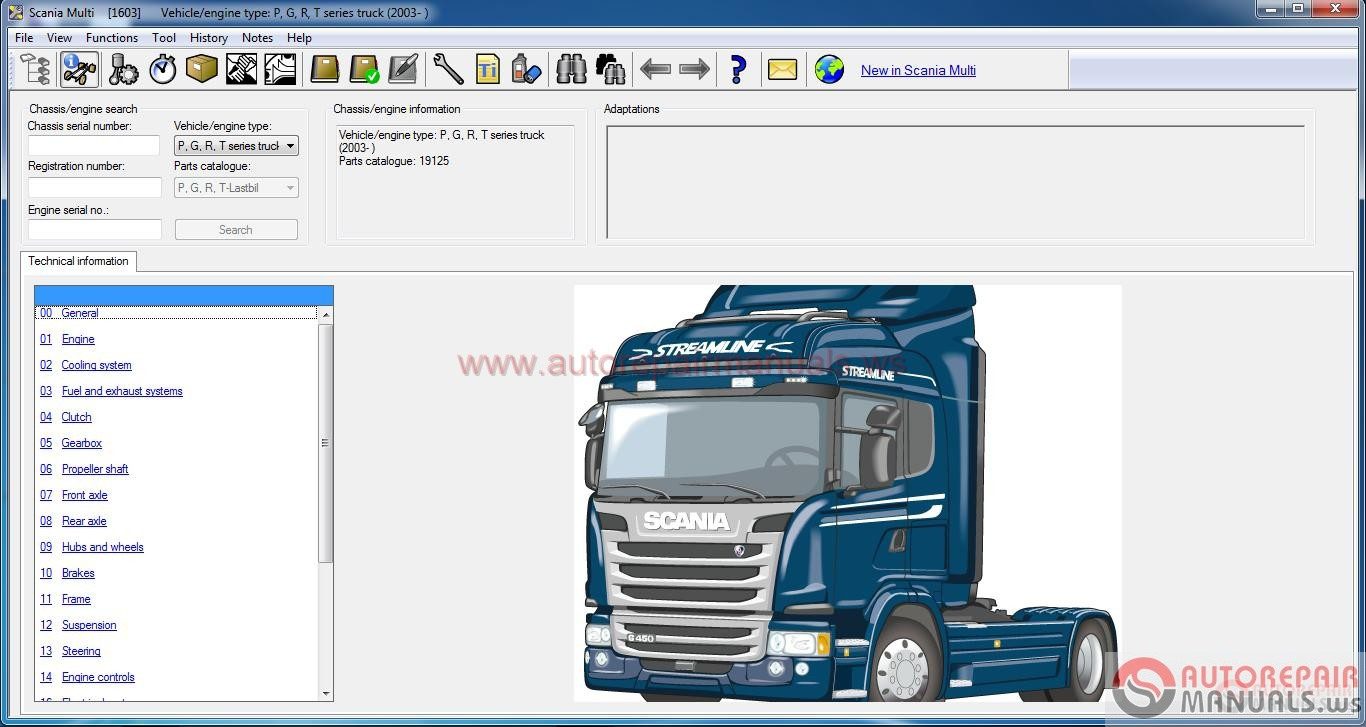The width and height of the screenshot is (1366, 727).
Task: Open the Suspension section link
Action: [x=89, y=625]
